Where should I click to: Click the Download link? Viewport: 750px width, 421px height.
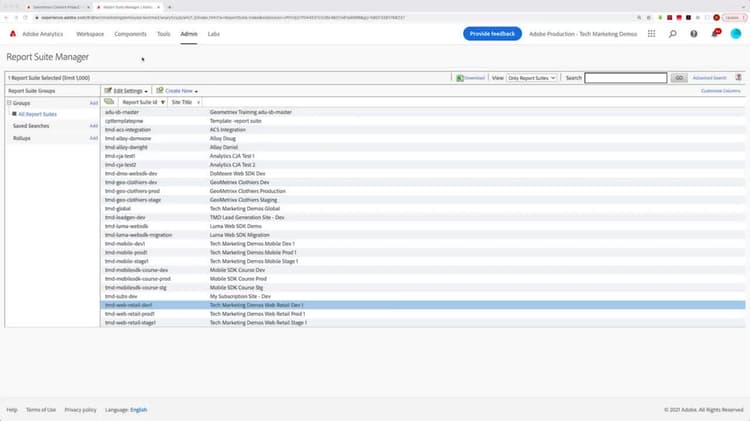474,78
